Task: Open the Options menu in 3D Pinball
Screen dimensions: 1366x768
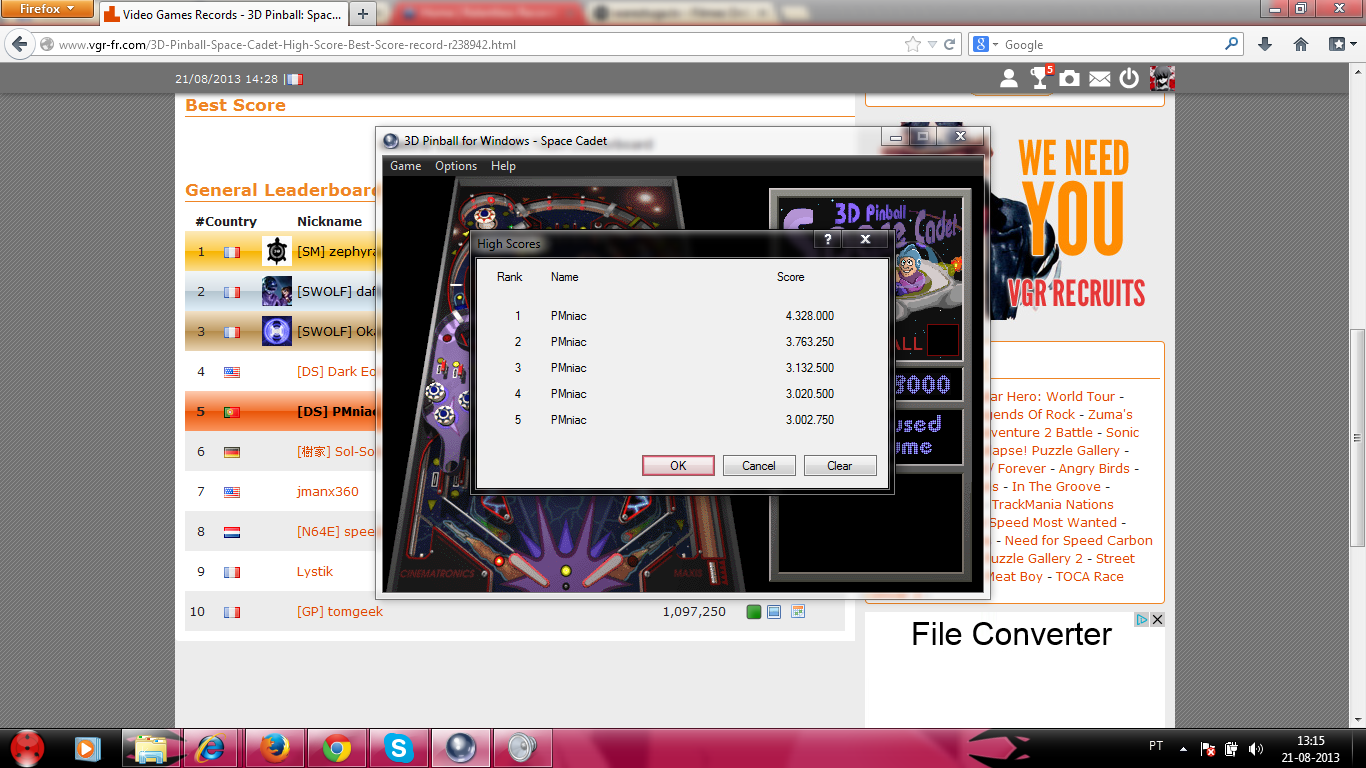Action: (455, 166)
